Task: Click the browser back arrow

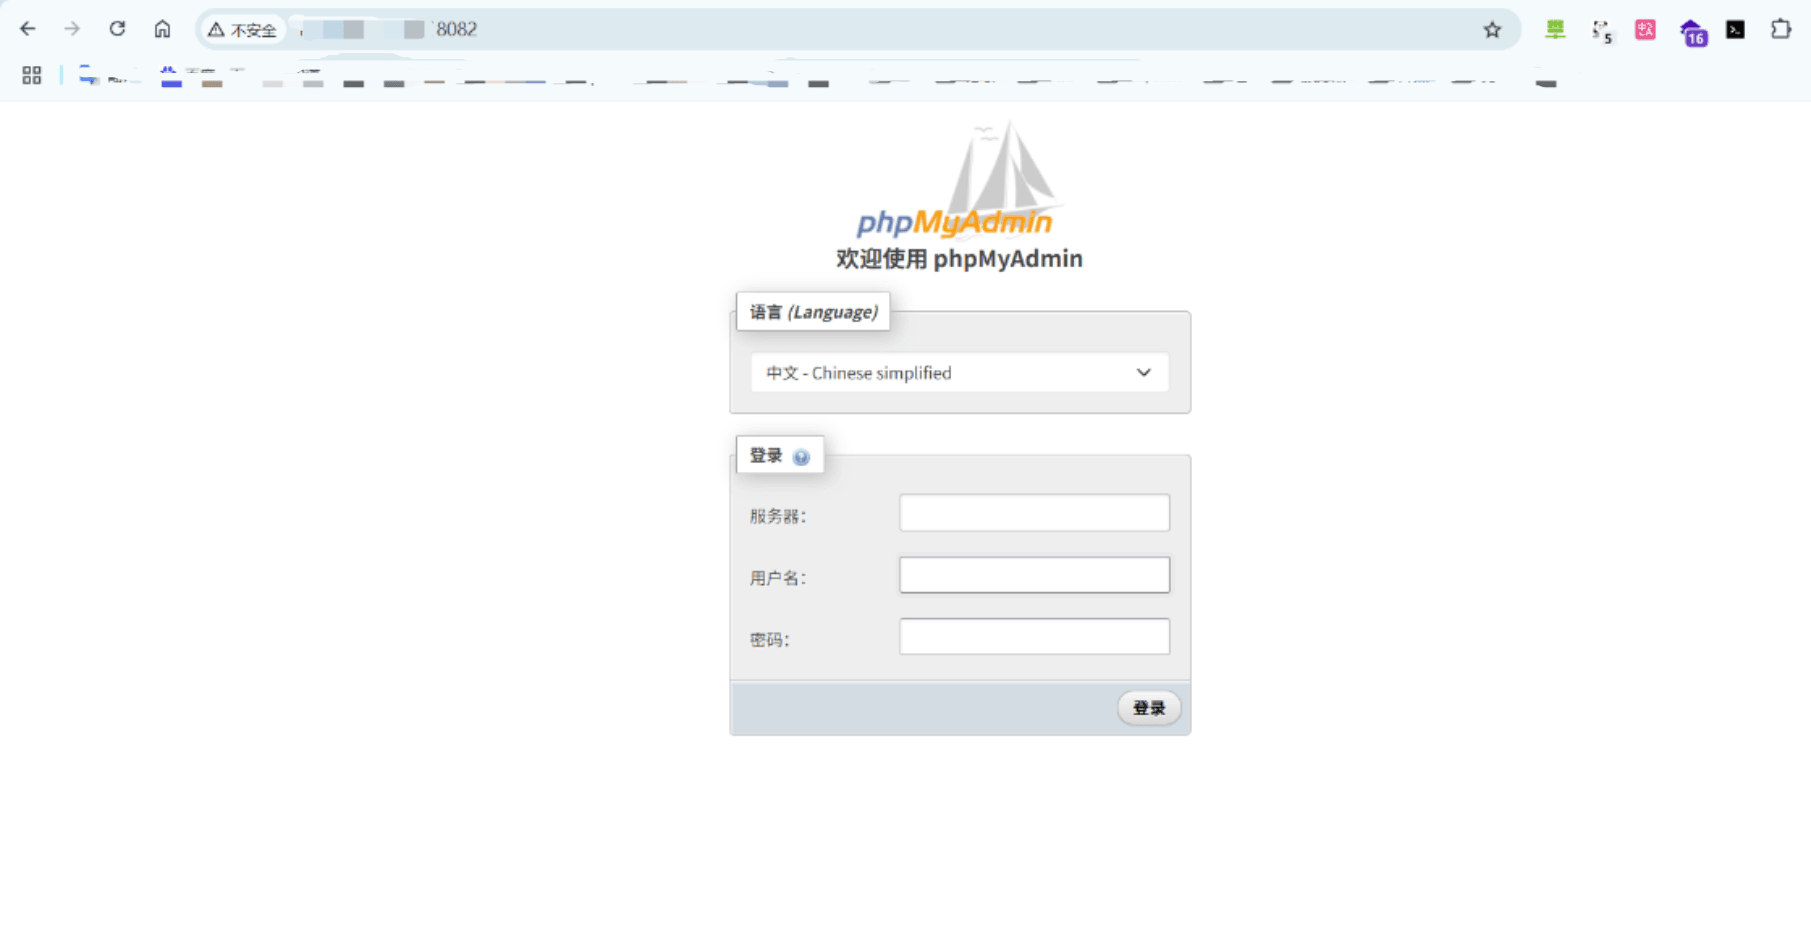Action: (x=28, y=29)
